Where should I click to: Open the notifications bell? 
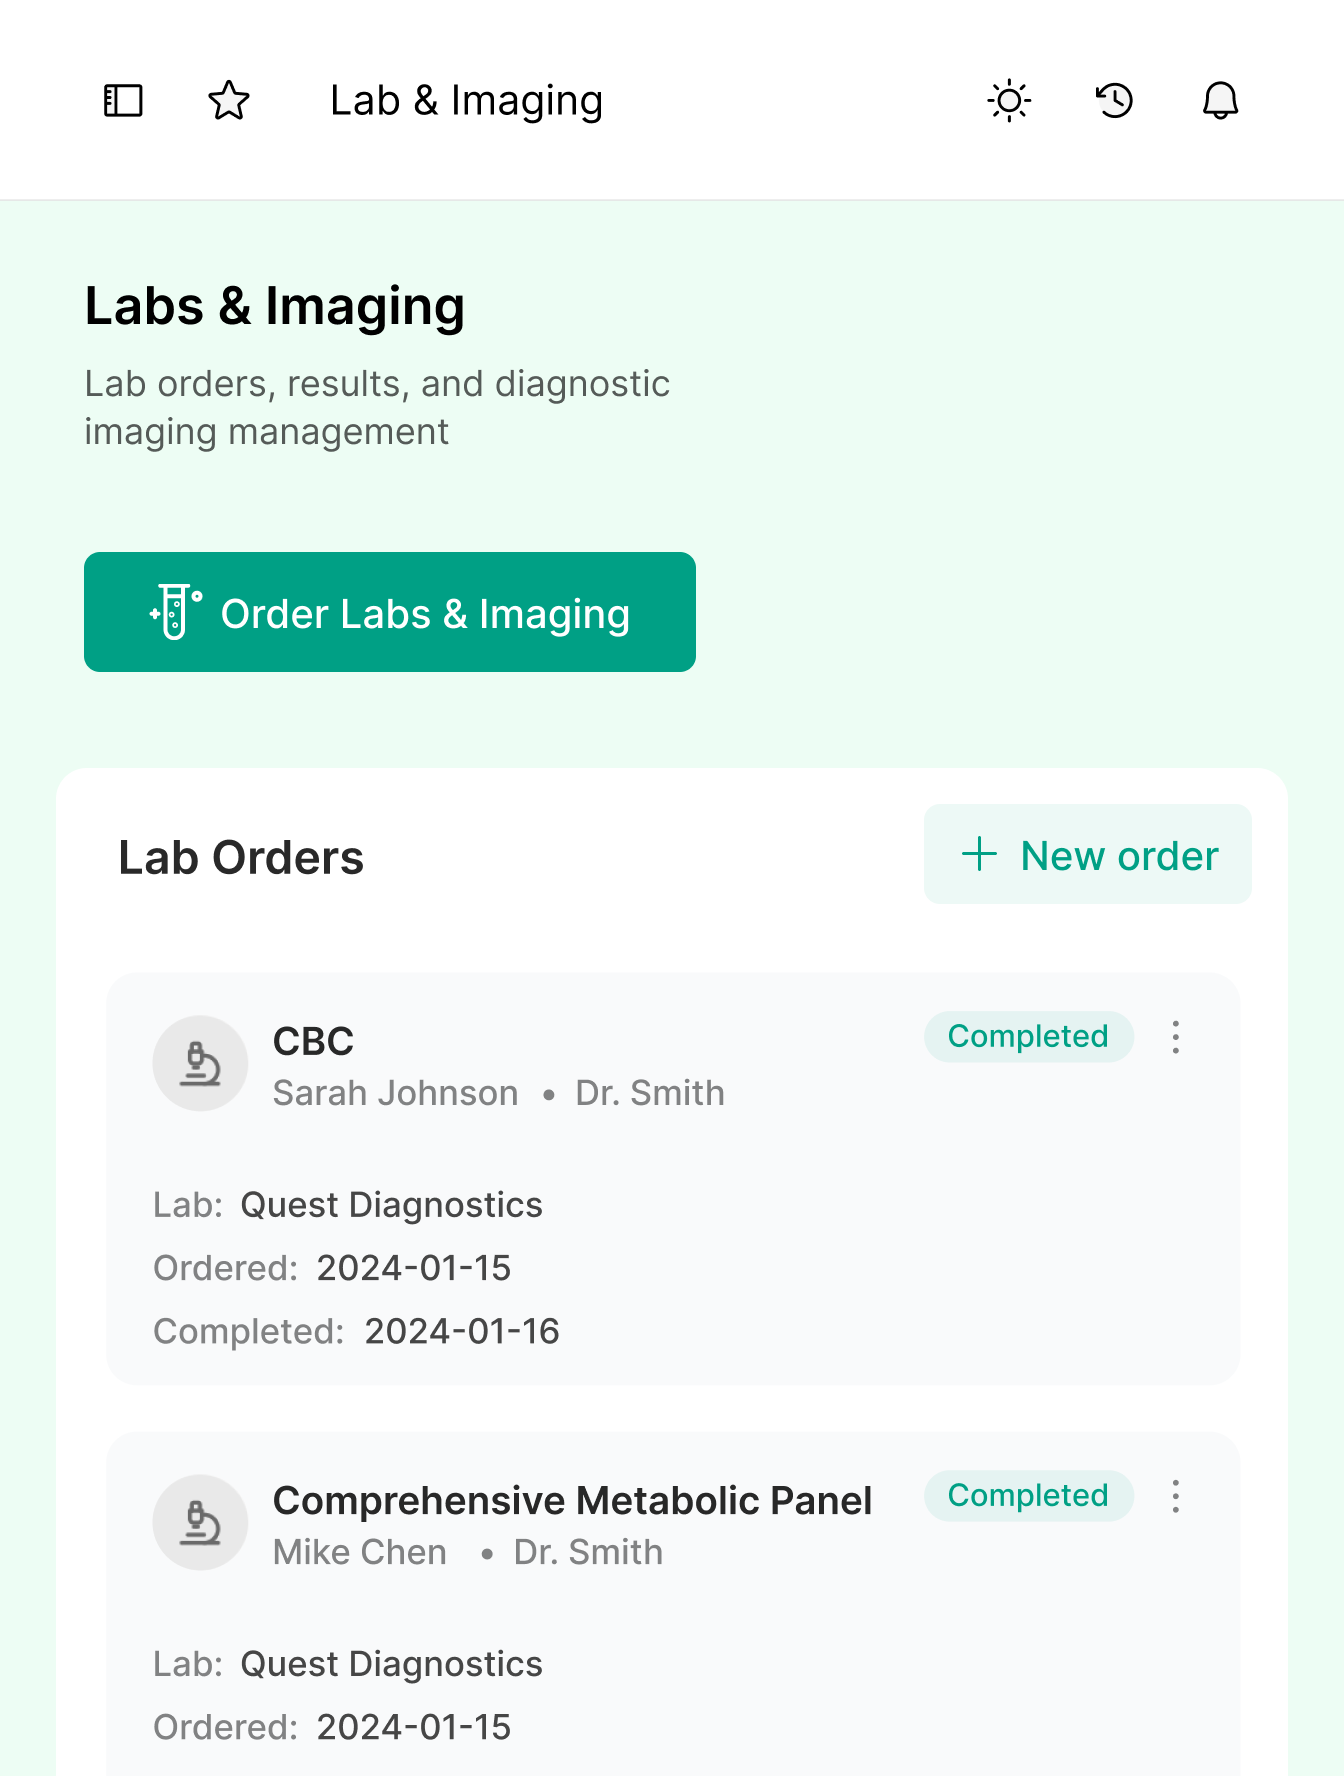click(1220, 100)
